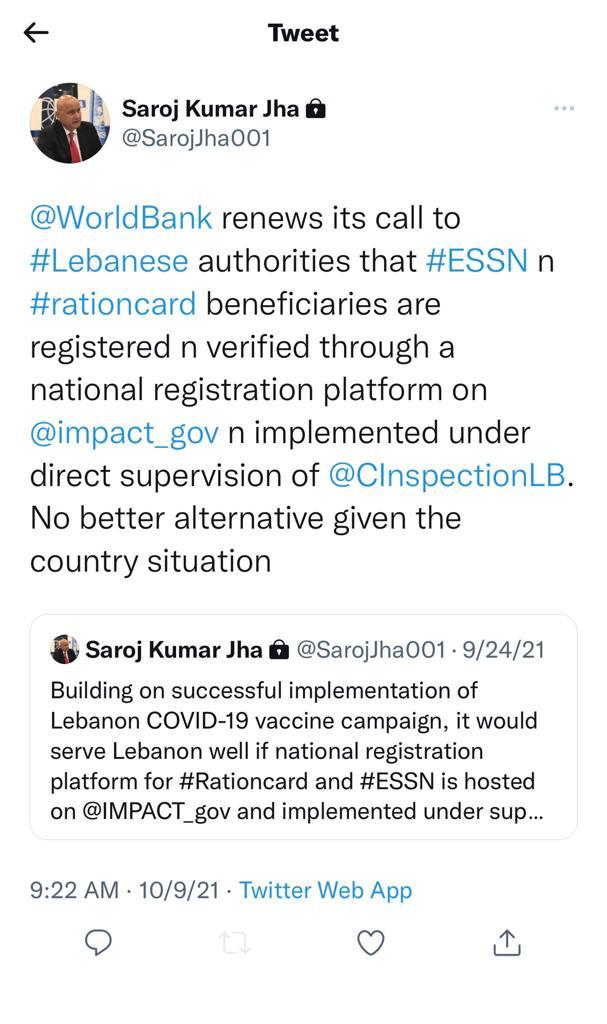This screenshot has width=607, height=1024.
Task: Go back using the left arrow
Action: 36,33
